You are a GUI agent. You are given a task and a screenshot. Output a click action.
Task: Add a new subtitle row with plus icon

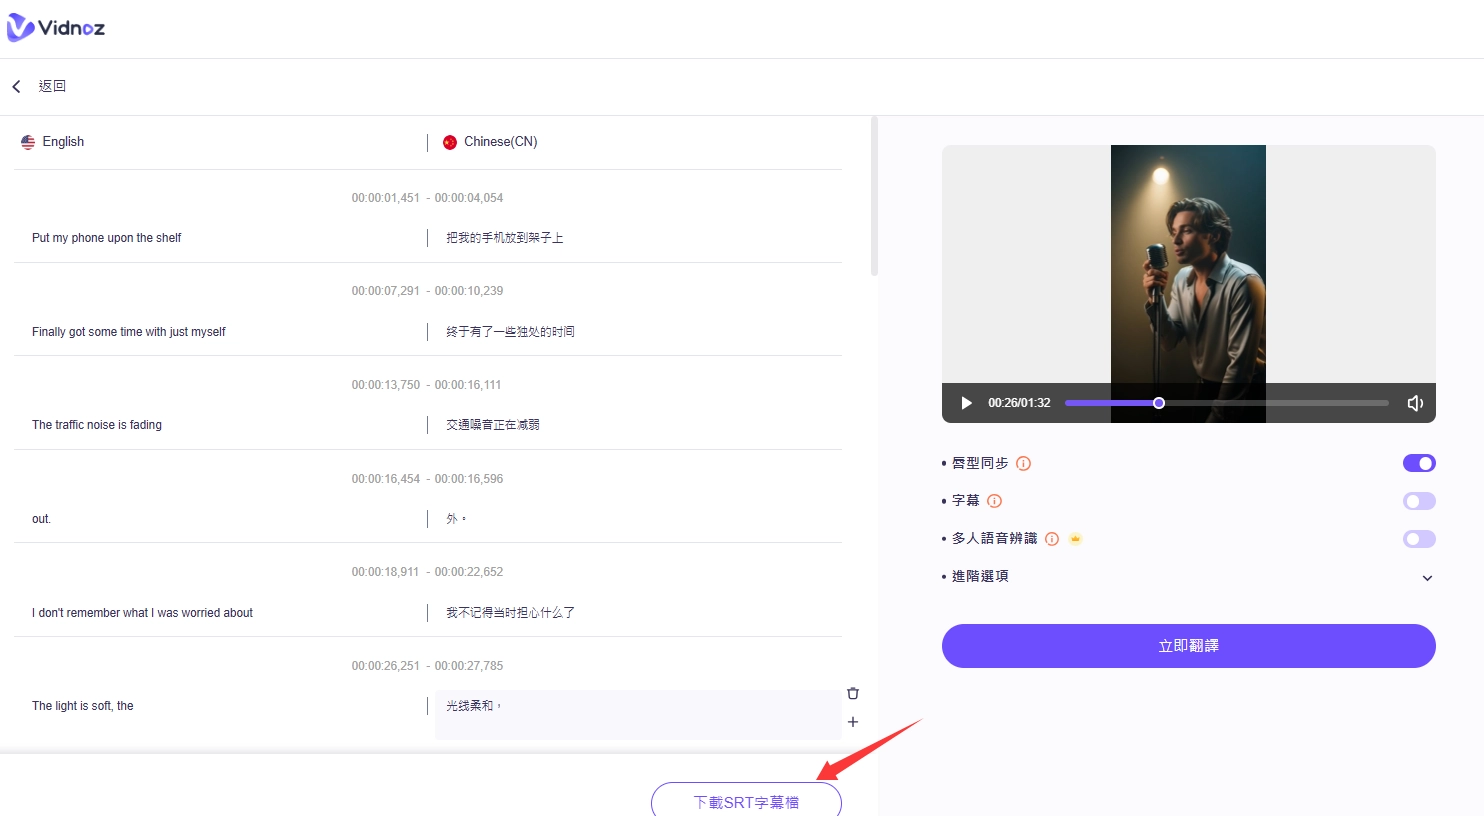pyautogui.click(x=853, y=722)
